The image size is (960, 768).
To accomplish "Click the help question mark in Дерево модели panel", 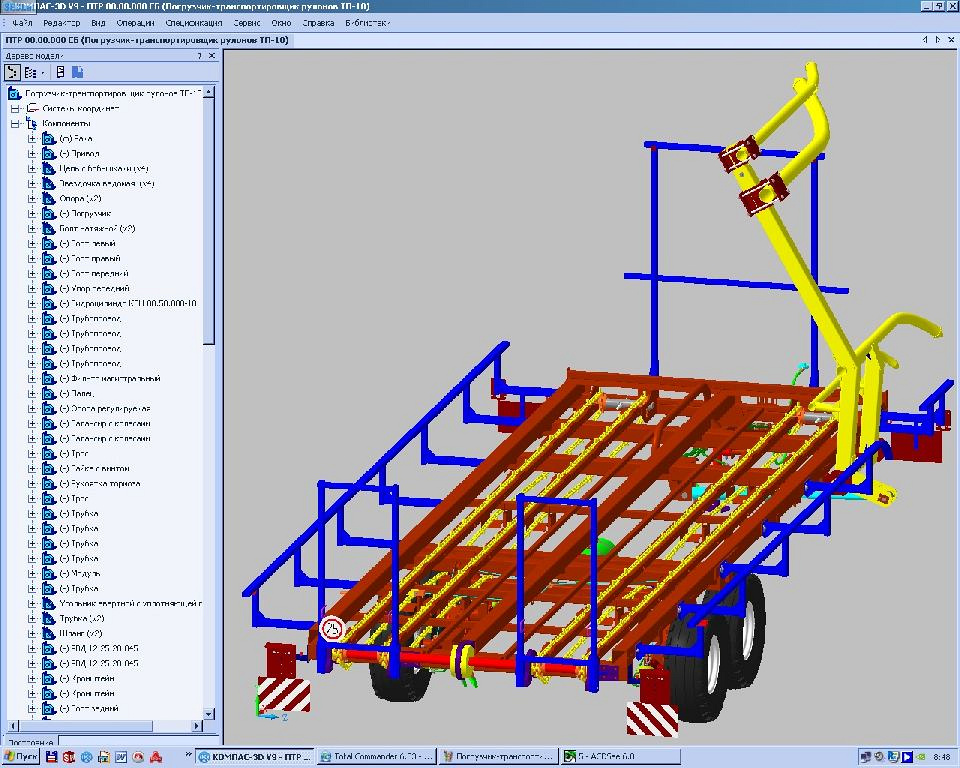I will pos(201,56).
